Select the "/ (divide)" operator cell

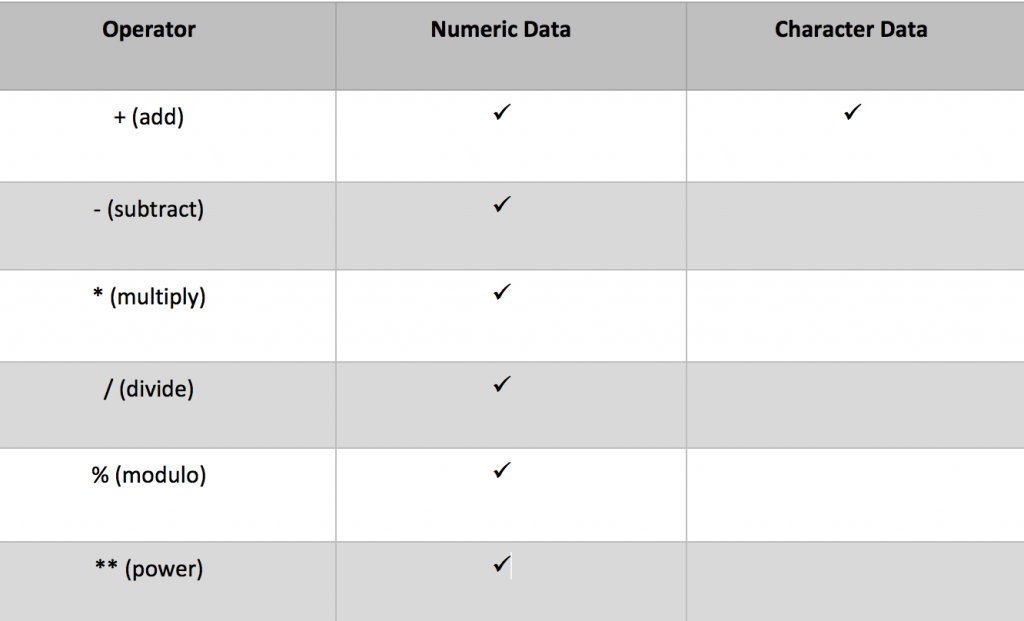pyautogui.click(x=149, y=388)
